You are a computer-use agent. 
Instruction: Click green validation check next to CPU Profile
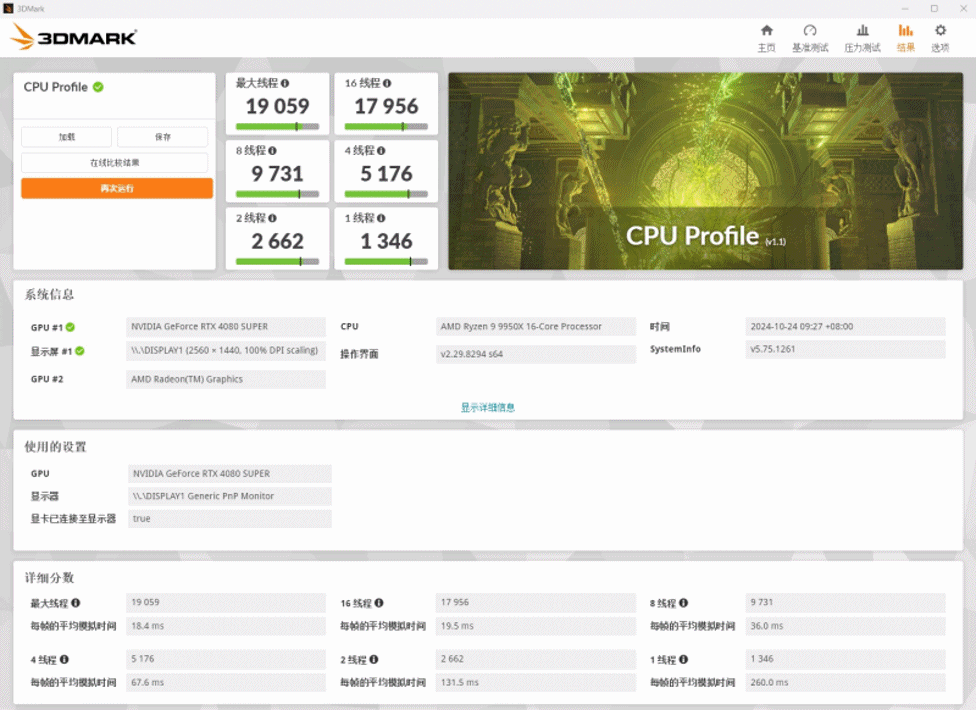click(x=98, y=87)
